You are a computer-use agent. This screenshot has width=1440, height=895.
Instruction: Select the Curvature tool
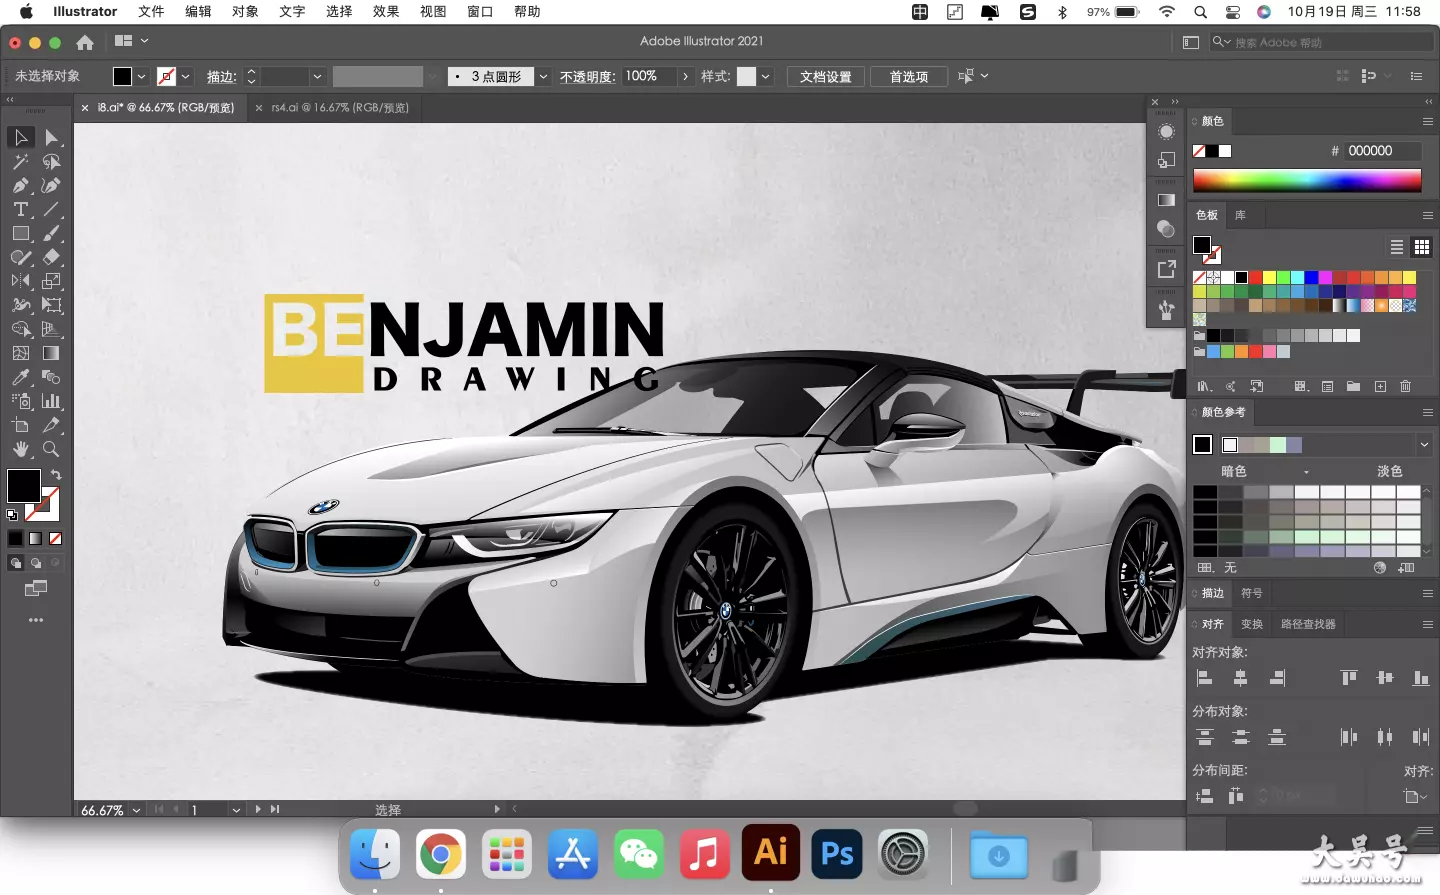point(52,185)
